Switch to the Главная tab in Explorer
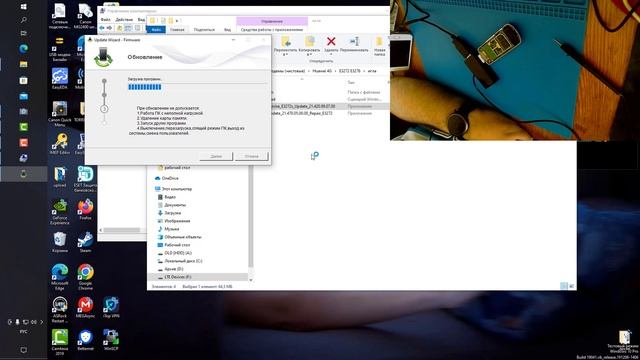The image size is (640, 360). [x=177, y=30]
